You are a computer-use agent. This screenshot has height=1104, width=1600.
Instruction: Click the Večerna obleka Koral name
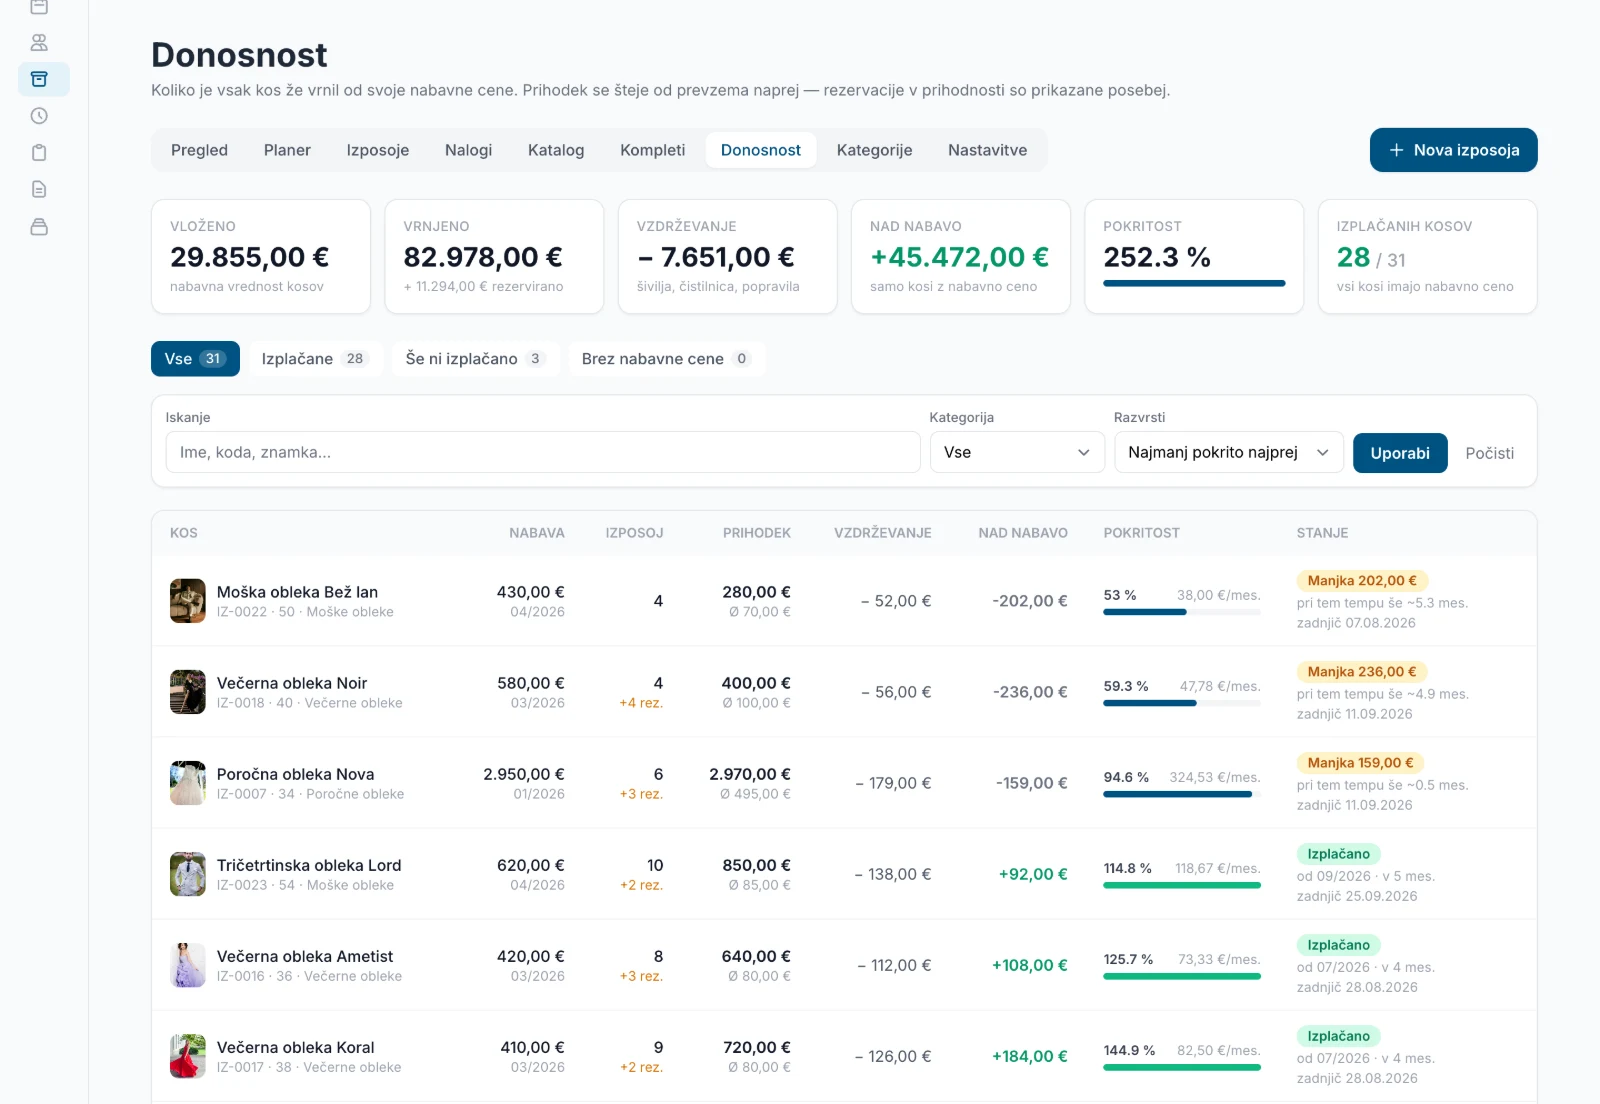(296, 1047)
